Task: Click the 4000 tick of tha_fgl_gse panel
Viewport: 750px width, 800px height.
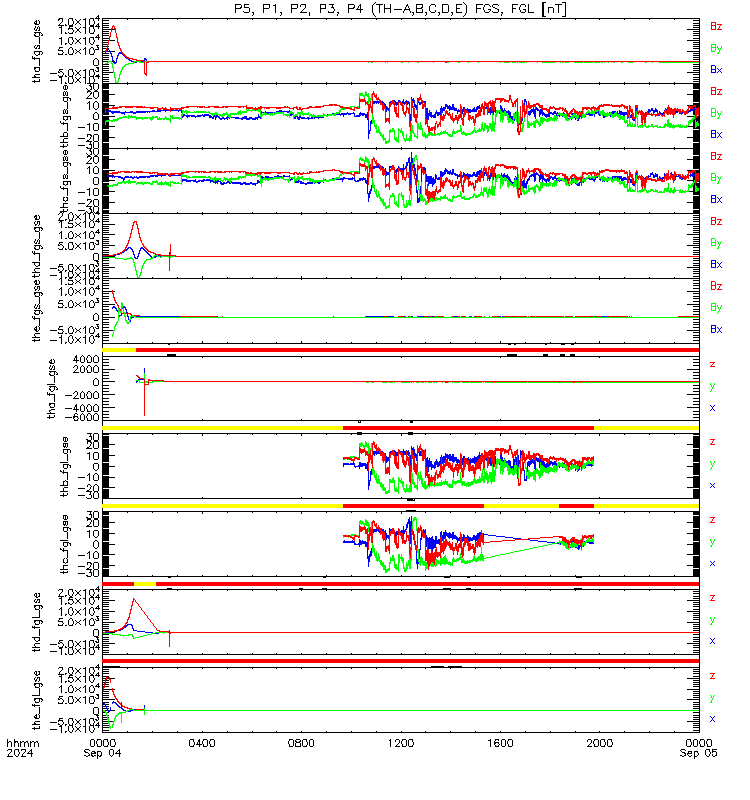Action: [86, 360]
